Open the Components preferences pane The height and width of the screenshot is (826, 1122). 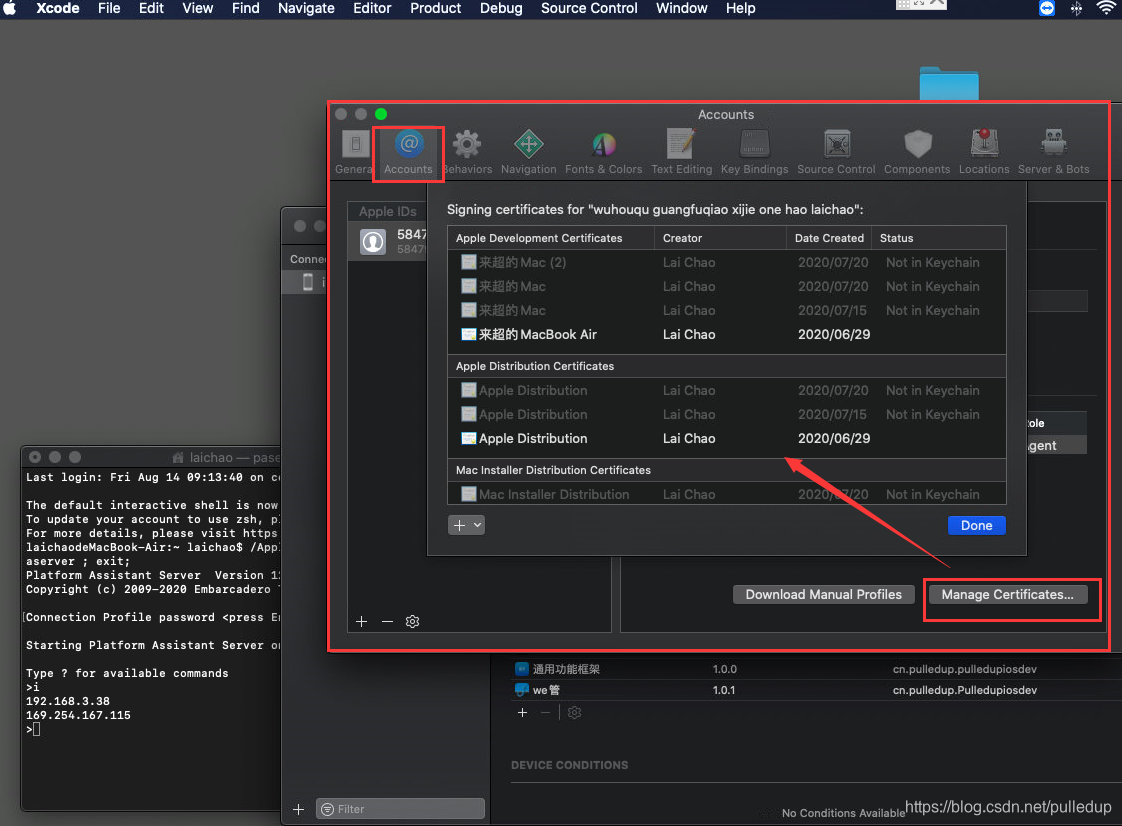click(x=917, y=152)
